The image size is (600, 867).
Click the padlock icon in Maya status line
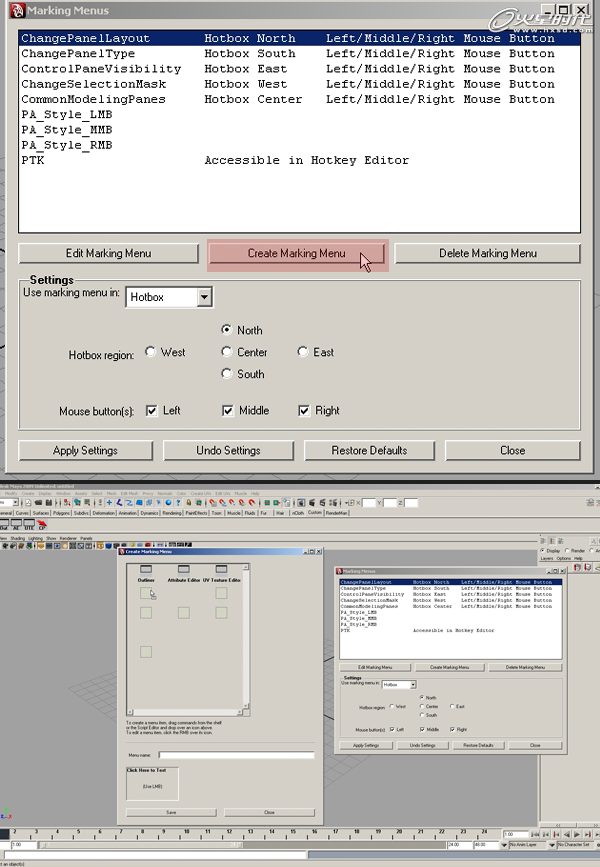tap(189, 503)
